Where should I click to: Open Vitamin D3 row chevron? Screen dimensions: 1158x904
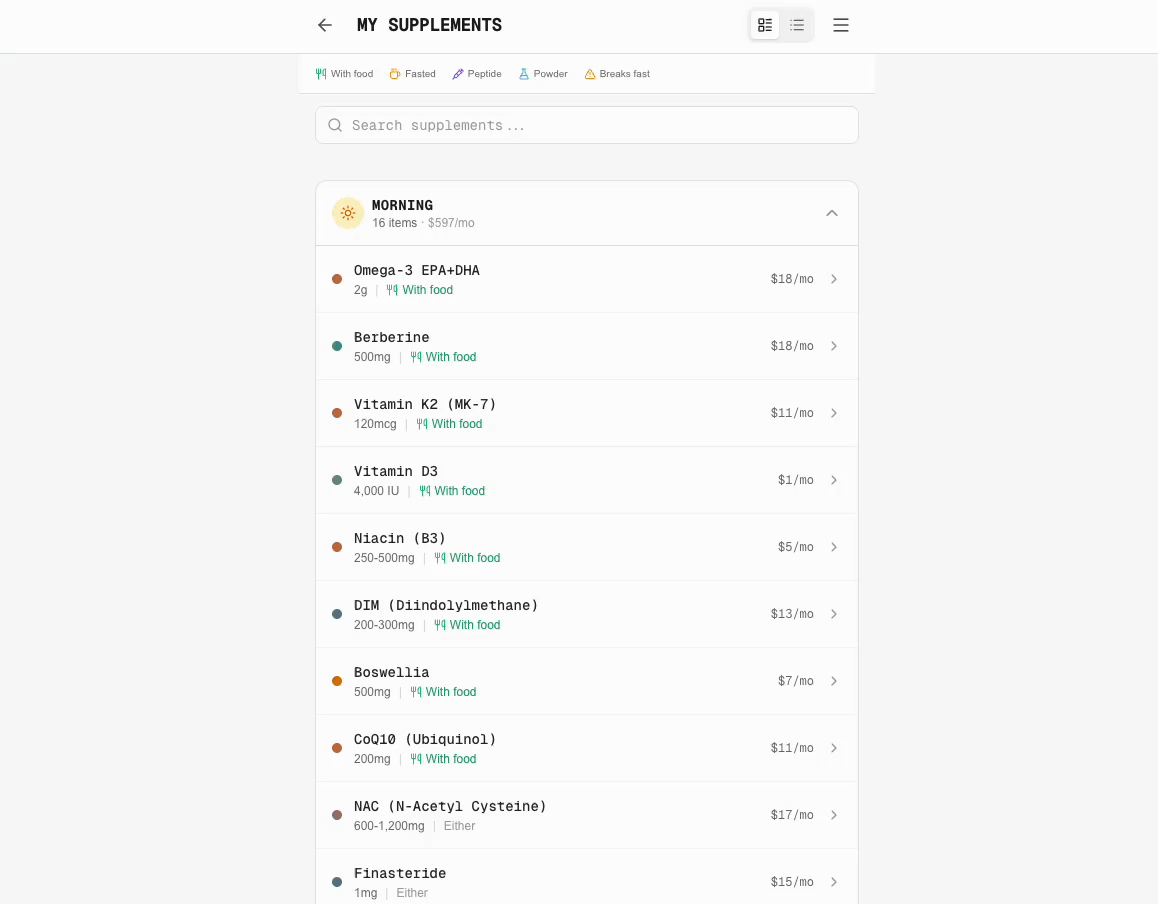(834, 480)
